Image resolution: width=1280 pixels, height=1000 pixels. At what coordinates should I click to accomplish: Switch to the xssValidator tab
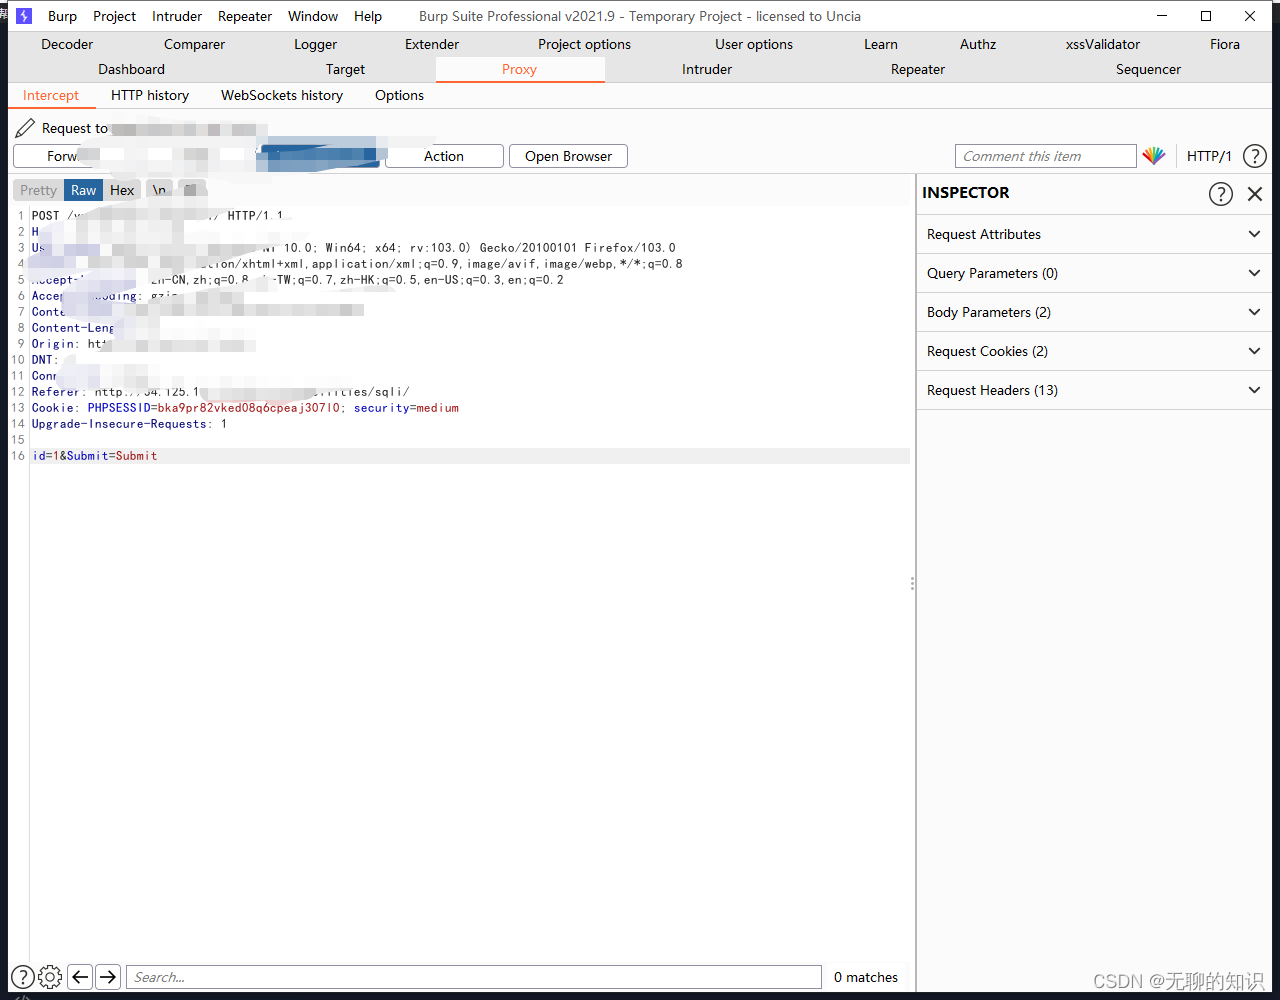pyautogui.click(x=1103, y=44)
